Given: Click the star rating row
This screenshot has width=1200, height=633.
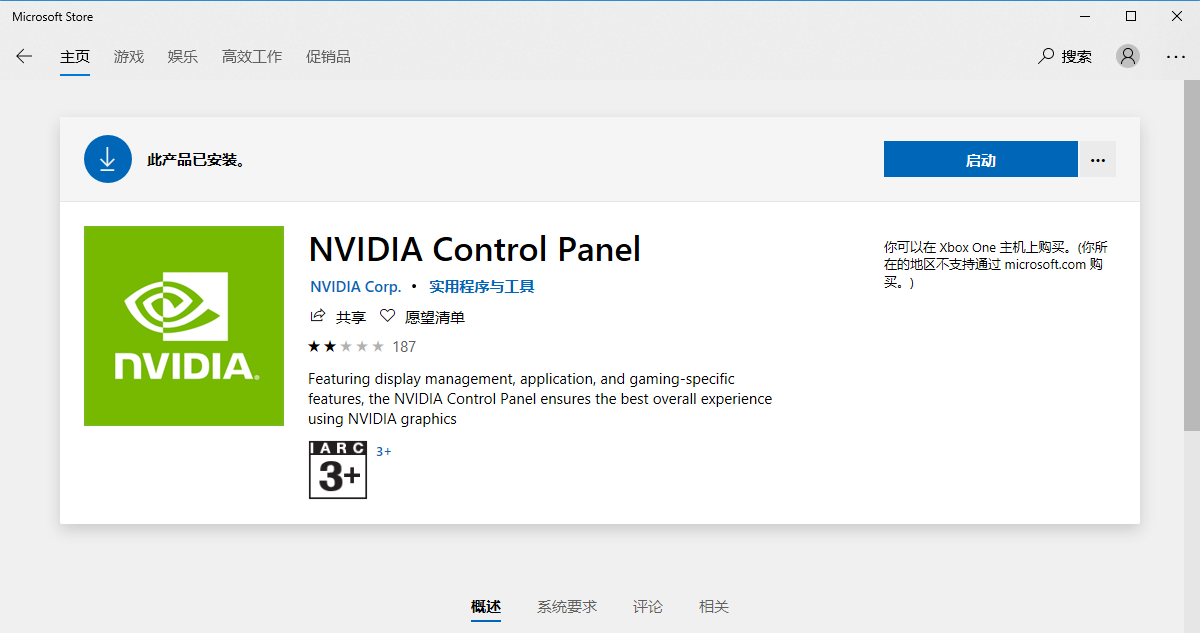Looking at the screenshot, I should pyautogui.click(x=346, y=347).
